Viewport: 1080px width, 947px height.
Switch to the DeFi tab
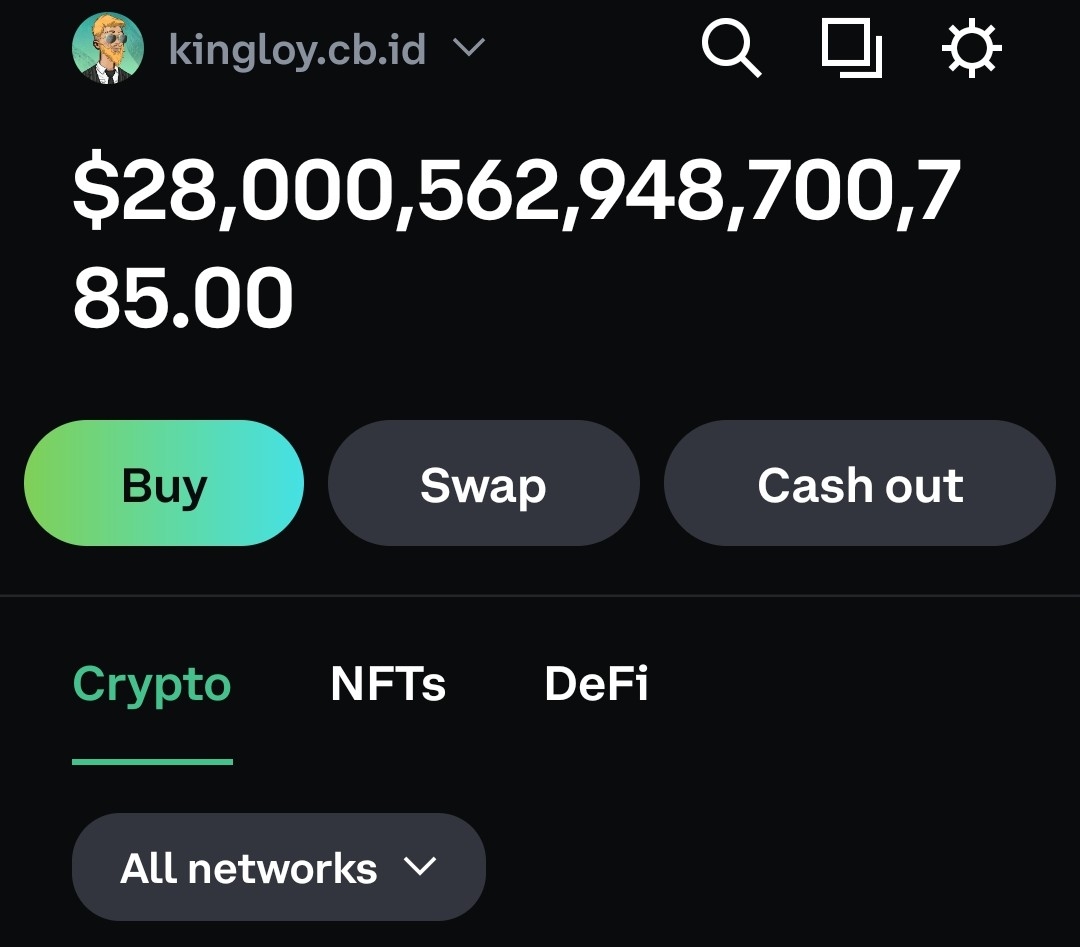(596, 684)
